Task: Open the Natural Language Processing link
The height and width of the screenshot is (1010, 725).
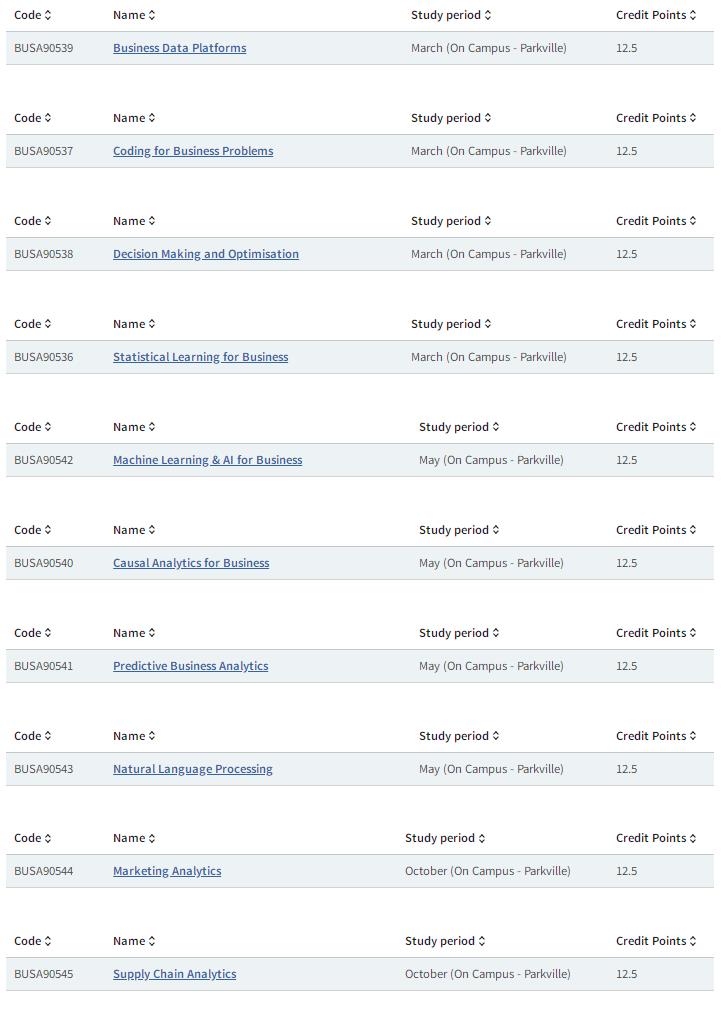Action: (193, 769)
